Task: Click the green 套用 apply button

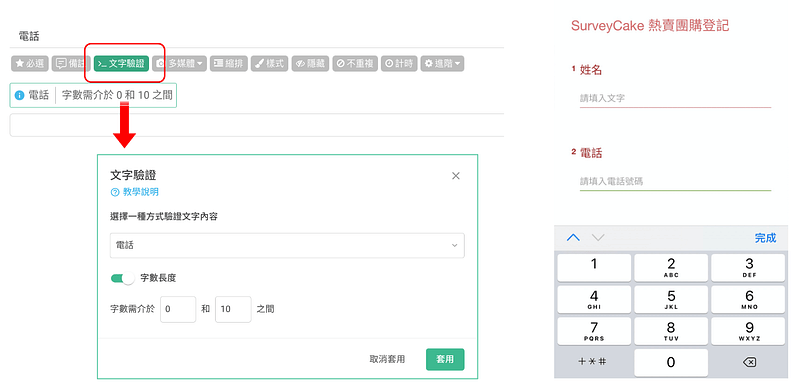Action: [x=445, y=359]
